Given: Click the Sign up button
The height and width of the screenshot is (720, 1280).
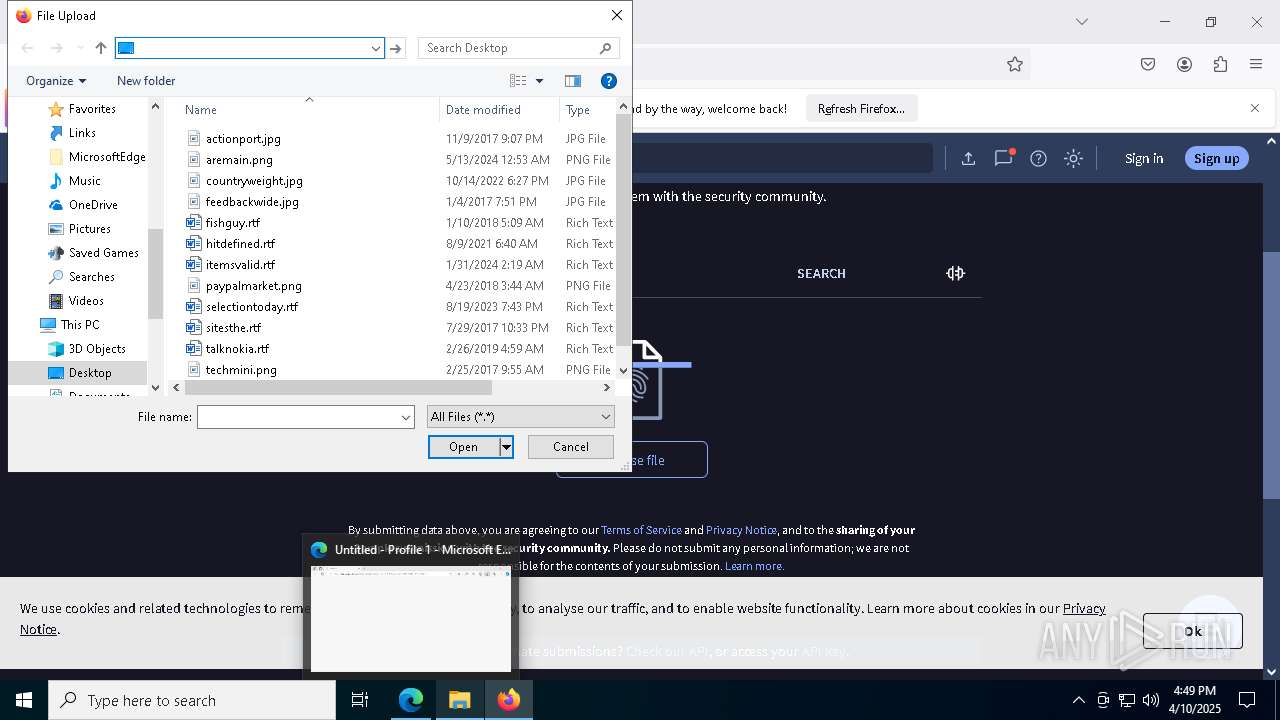Looking at the screenshot, I should coord(1216,158).
